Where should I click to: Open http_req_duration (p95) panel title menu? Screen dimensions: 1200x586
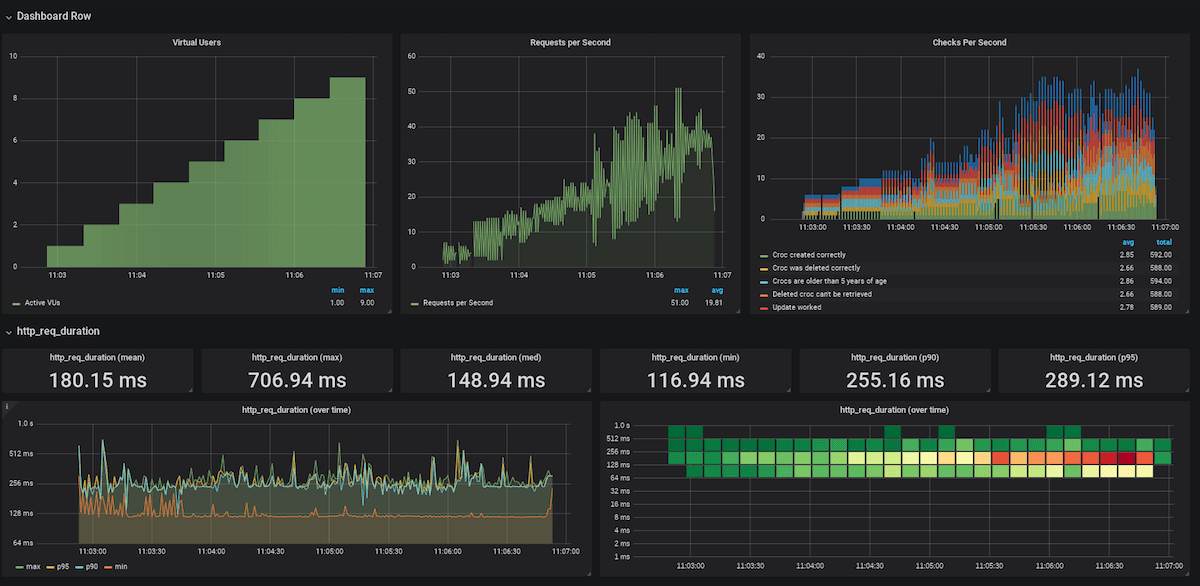[x=1096, y=357]
